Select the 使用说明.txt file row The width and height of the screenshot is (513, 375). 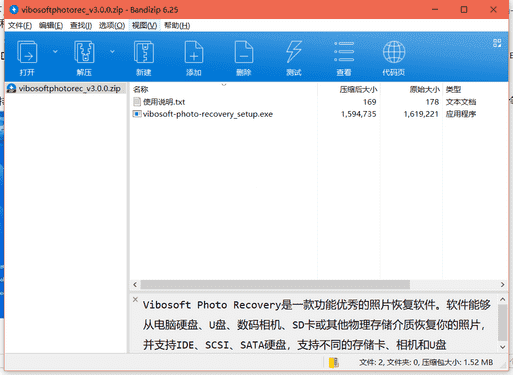tap(223, 102)
